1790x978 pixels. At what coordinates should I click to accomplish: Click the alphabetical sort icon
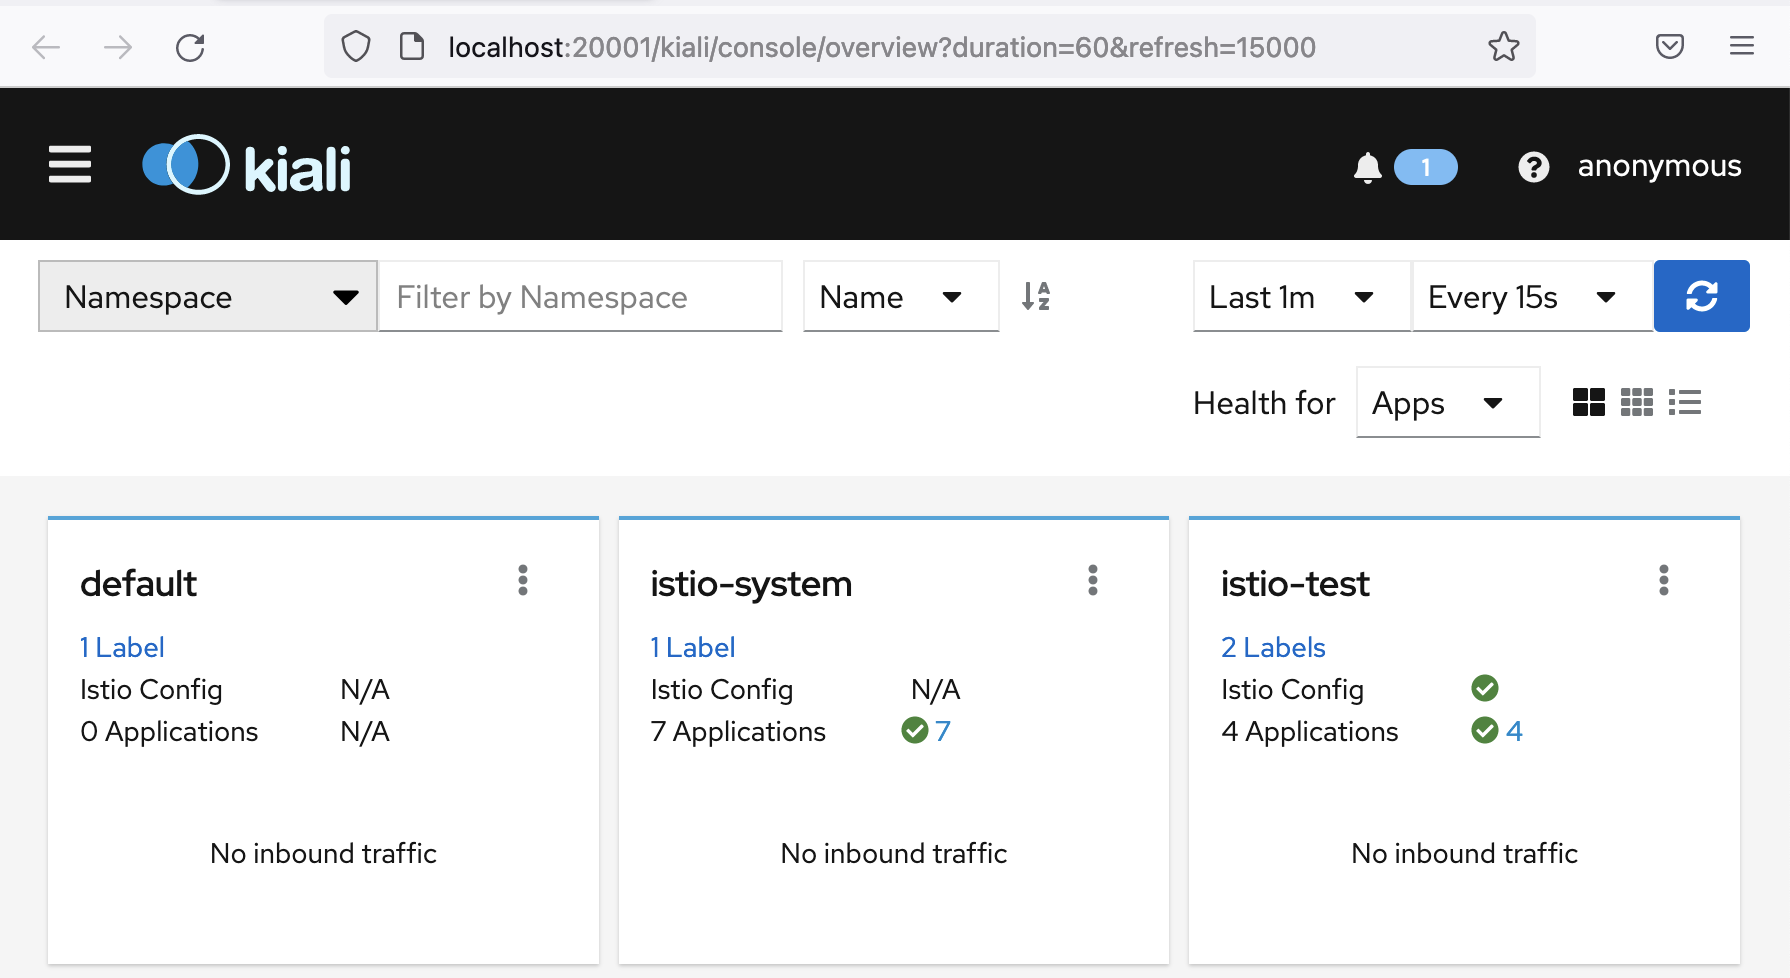coord(1037,296)
